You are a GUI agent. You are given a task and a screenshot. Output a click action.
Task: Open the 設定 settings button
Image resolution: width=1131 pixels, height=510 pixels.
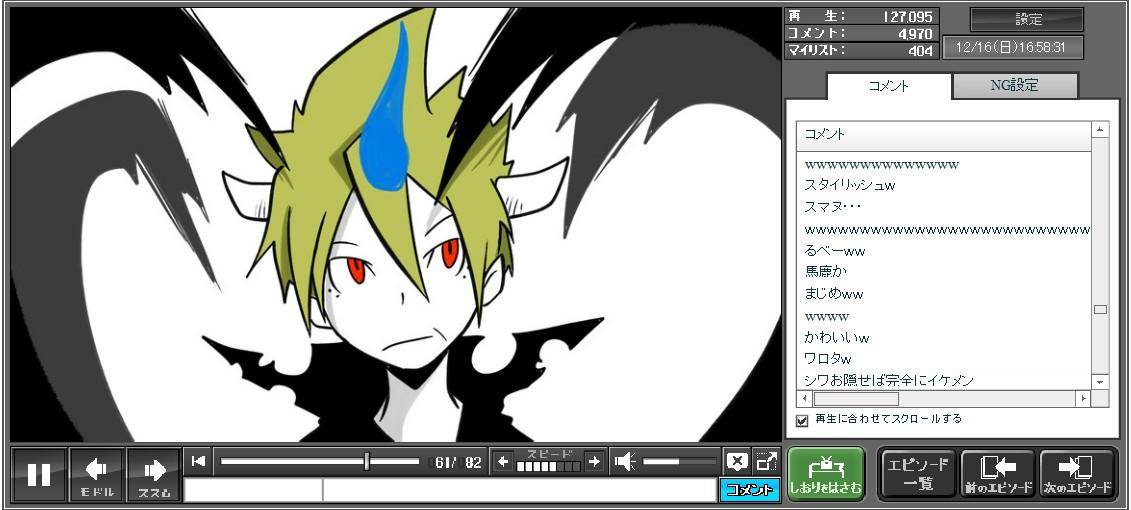(x=1027, y=20)
